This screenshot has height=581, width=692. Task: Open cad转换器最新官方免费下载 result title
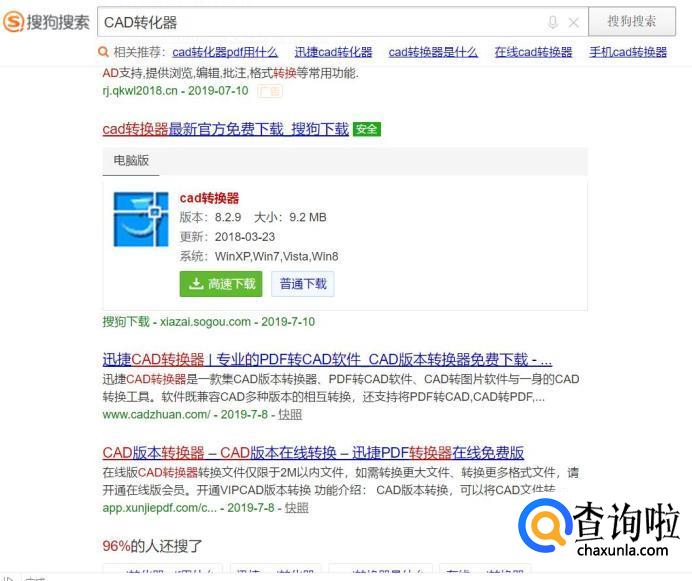[226, 129]
